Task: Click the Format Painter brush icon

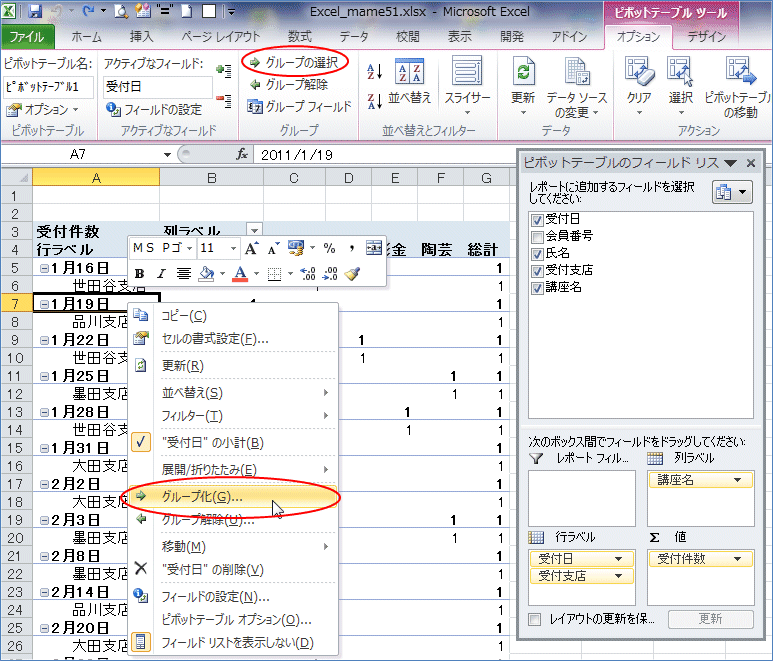Action: click(x=352, y=273)
